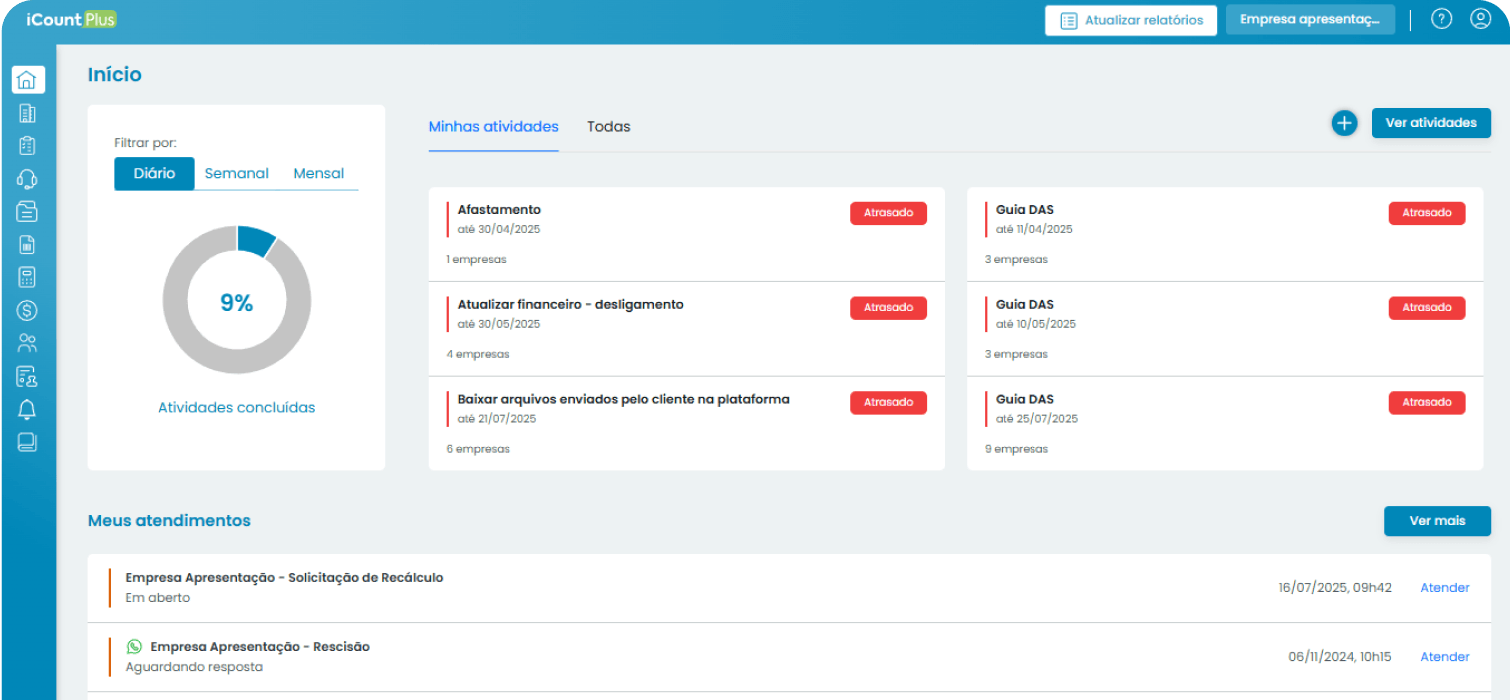Viewport: 1510px width, 700px height.
Task: Open the dollar sign financial icon
Action: (x=27, y=311)
